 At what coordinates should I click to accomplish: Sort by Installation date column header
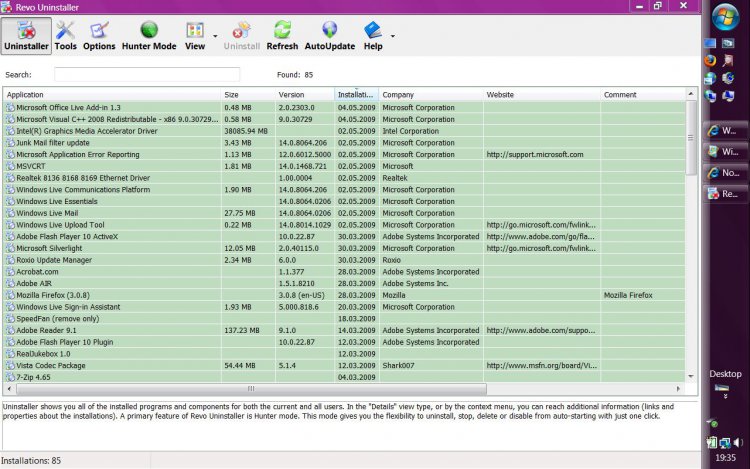[356, 95]
